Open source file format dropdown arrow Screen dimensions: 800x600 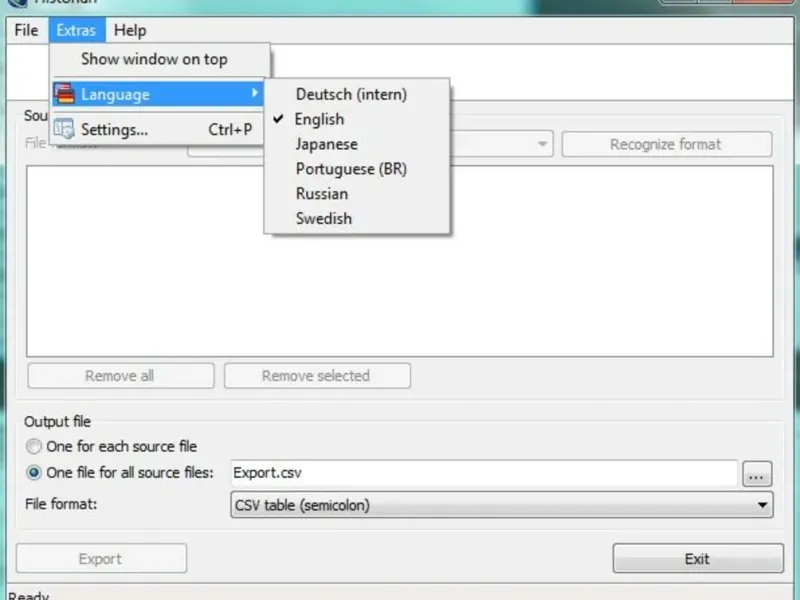pos(542,144)
